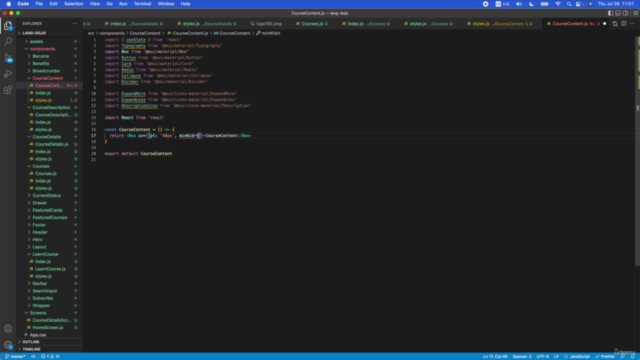Click UTF-8 encoding in status bar

[x=542, y=356]
